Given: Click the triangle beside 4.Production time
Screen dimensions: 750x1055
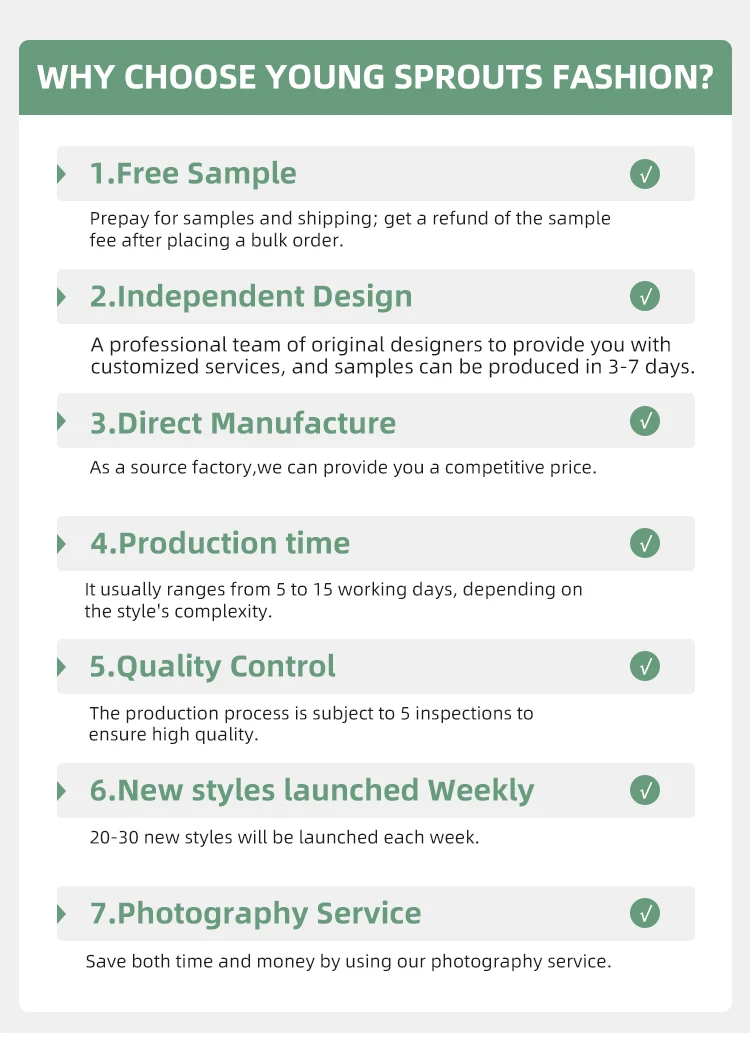Looking at the screenshot, I should (62, 544).
